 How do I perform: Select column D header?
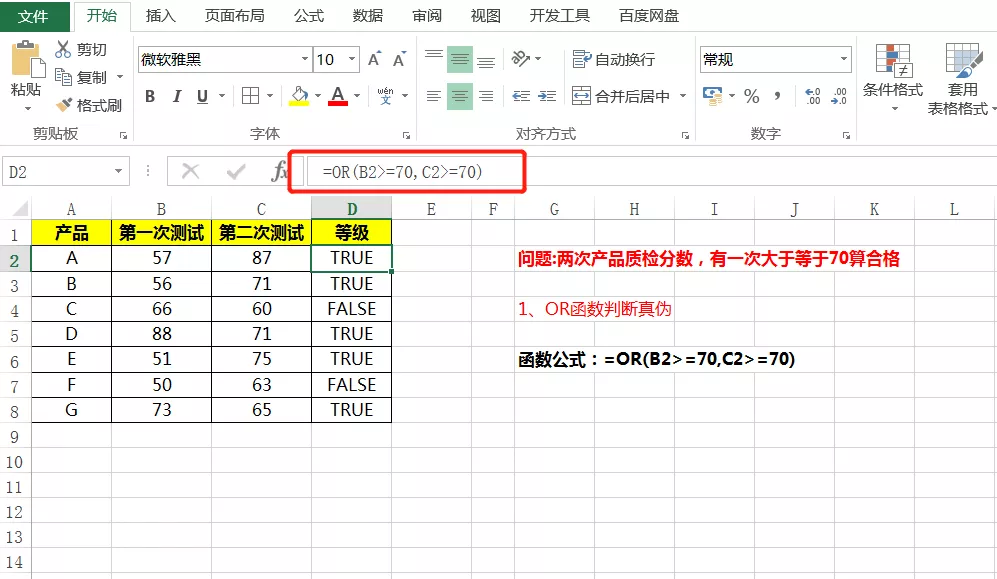[x=352, y=209]
